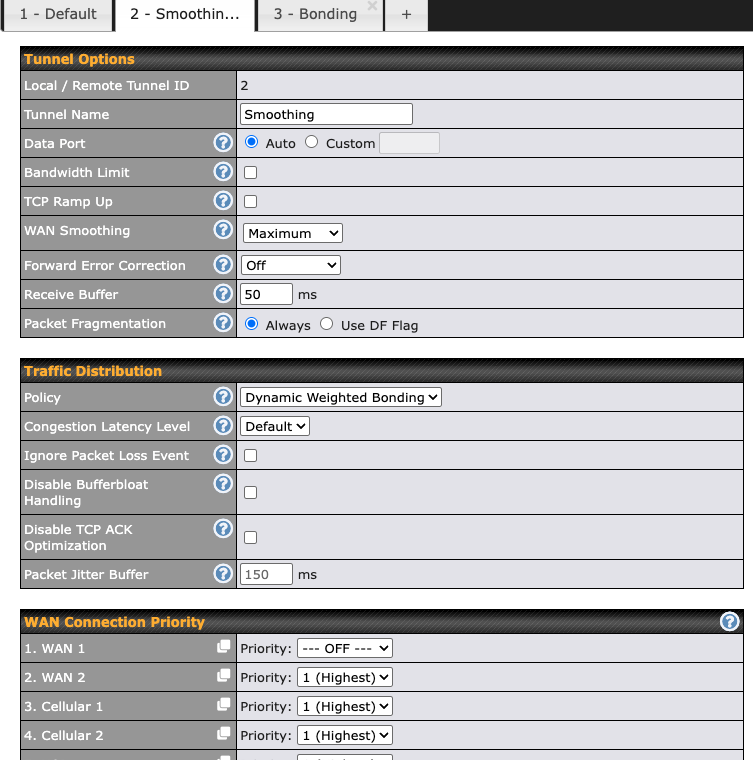
Task: Open the WAN Smoothing dropdown
Action: pos(293,233)
